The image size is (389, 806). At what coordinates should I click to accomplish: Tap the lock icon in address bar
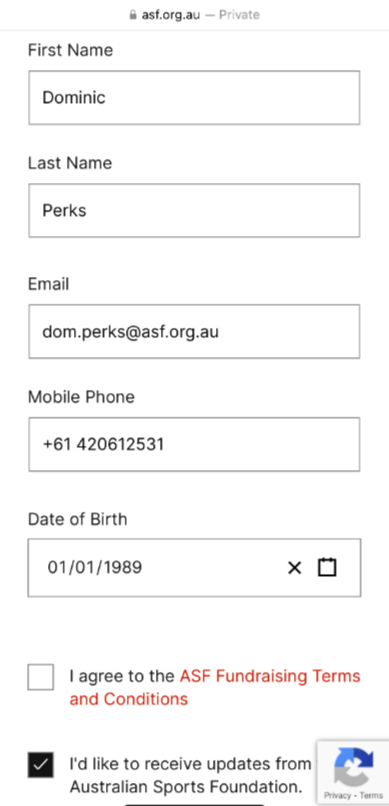[x=134, y=14]
